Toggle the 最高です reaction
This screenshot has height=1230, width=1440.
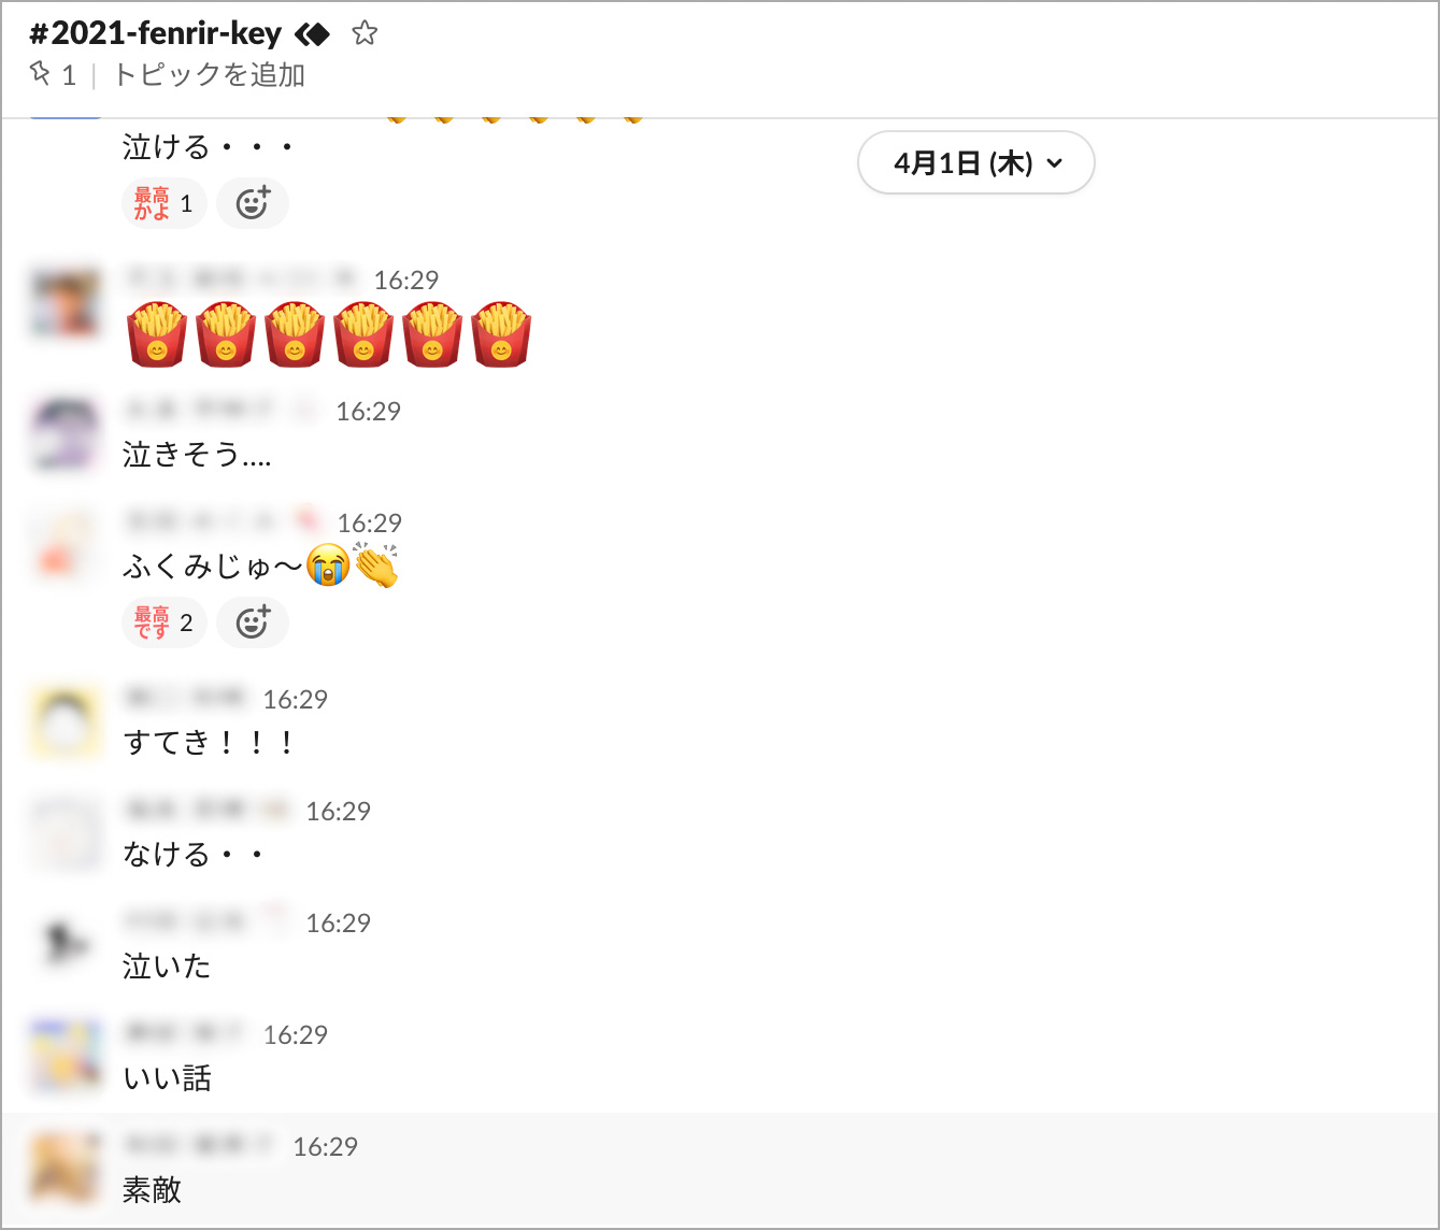point(163,623)
